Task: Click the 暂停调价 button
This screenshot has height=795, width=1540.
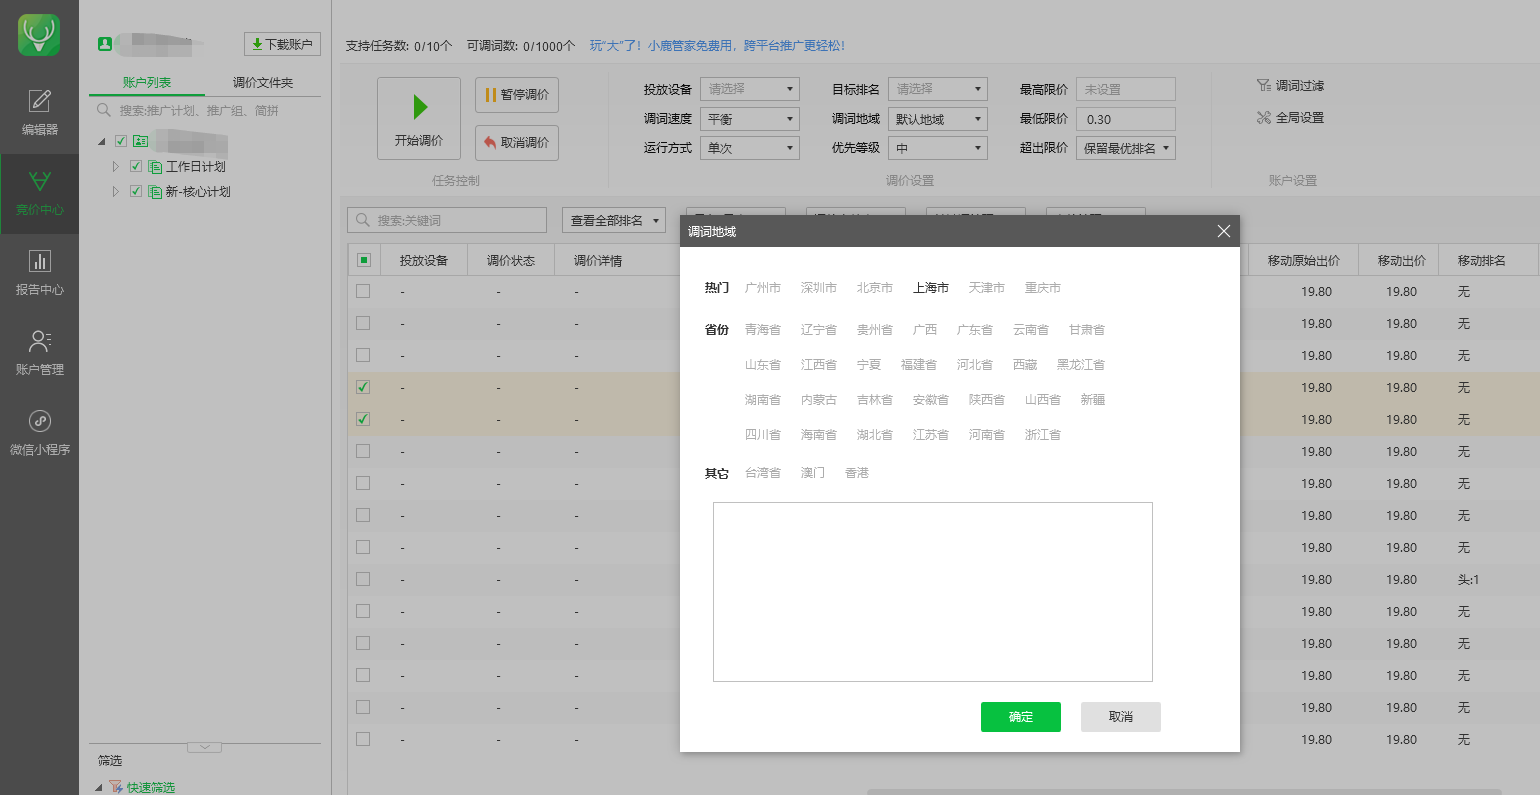Action: (x=517, y=95)
